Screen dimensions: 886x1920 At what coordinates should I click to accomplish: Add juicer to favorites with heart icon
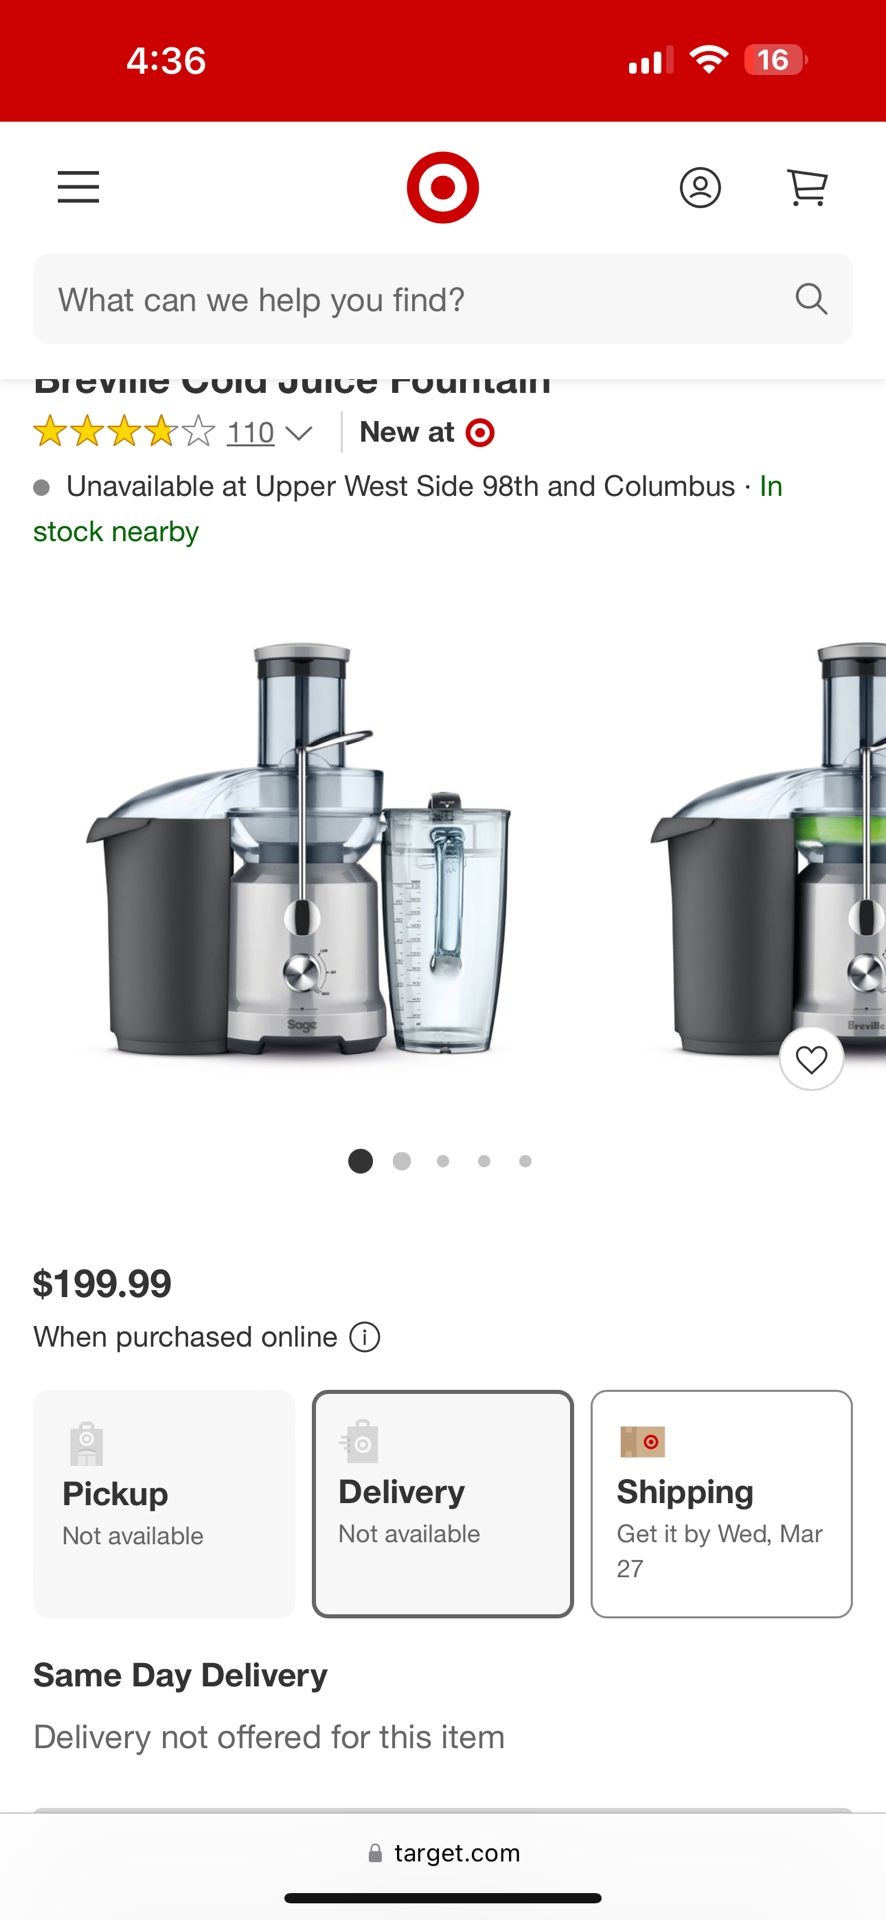coord(811,1059)
